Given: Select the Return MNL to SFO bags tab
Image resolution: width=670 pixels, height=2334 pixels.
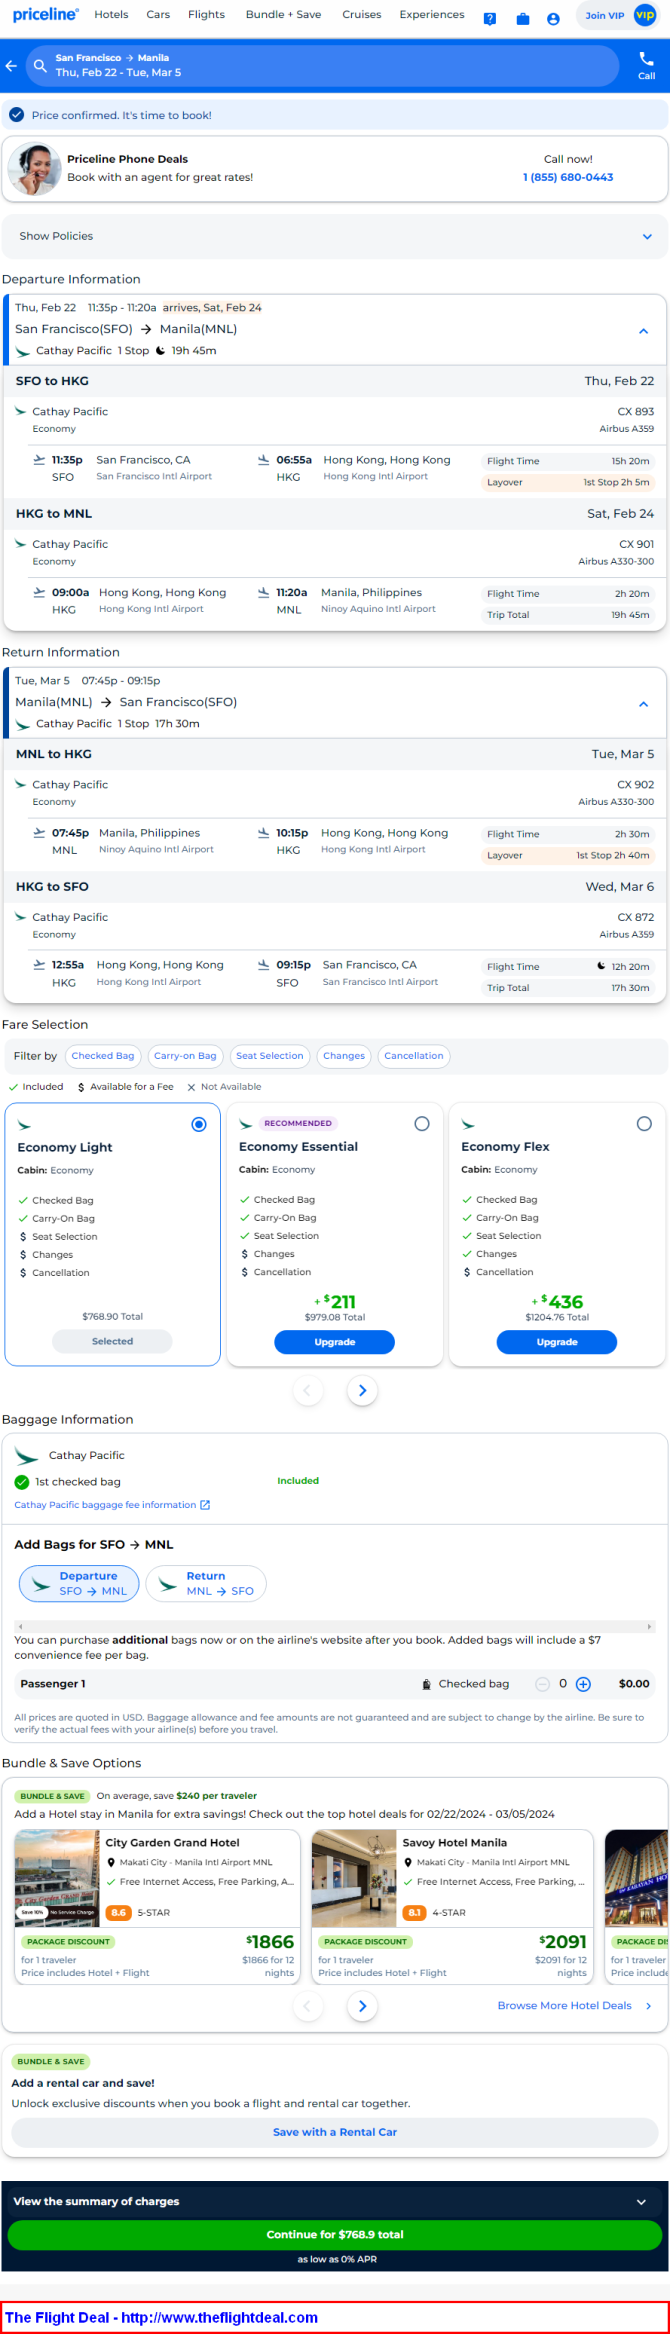Looking at the screenshot, I should click(206, 1583).
